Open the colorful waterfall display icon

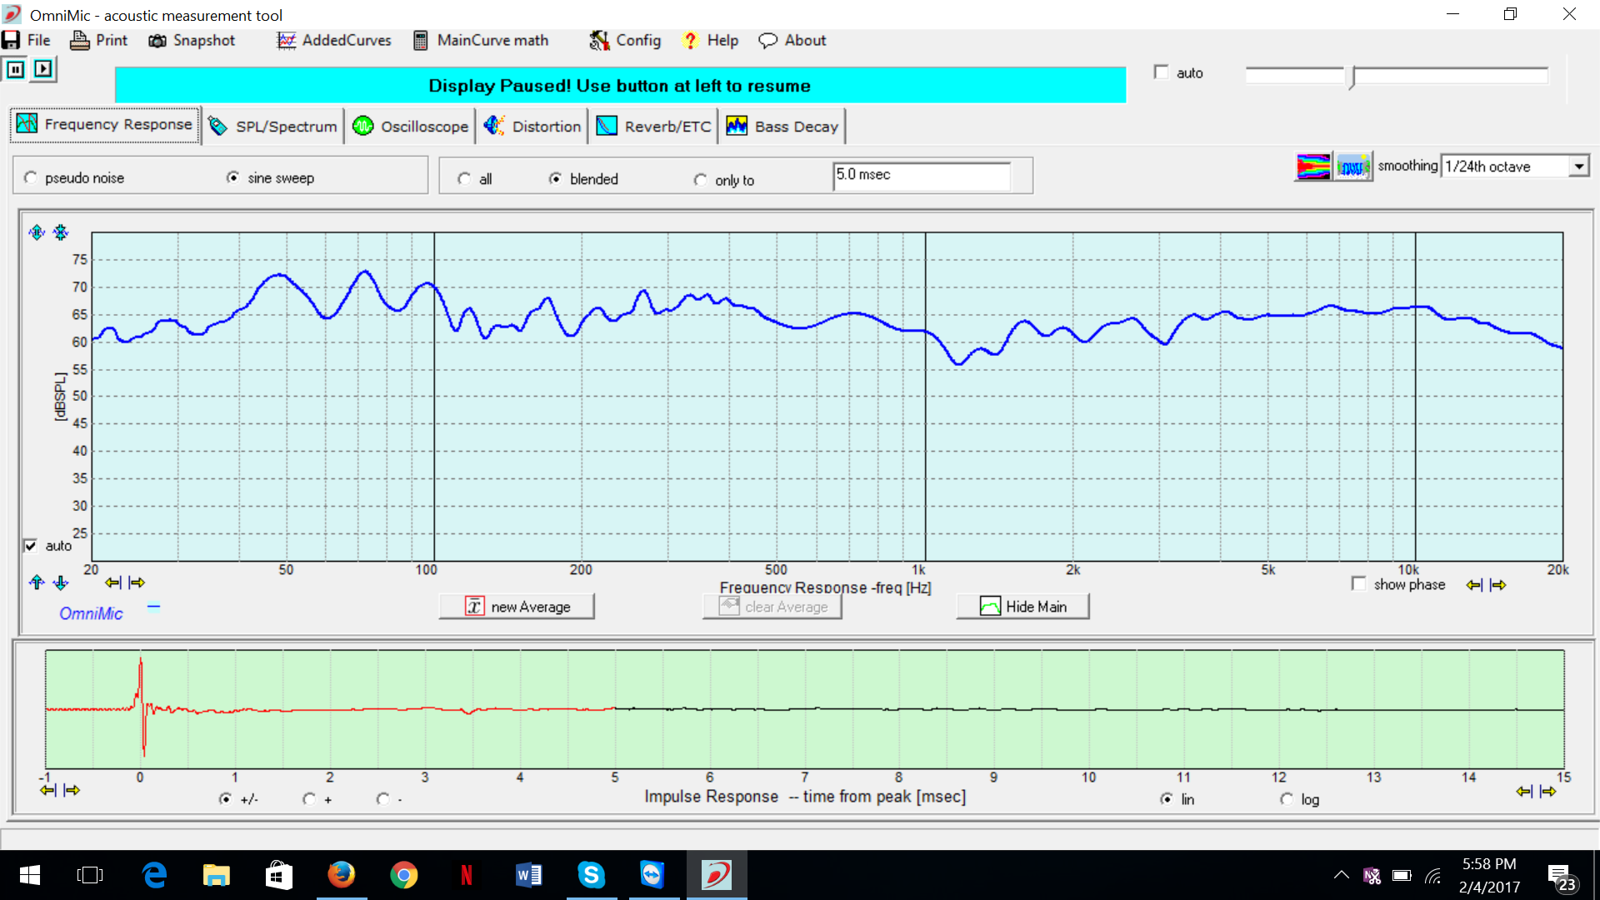pyautogui.click(x=1313, y=166)
